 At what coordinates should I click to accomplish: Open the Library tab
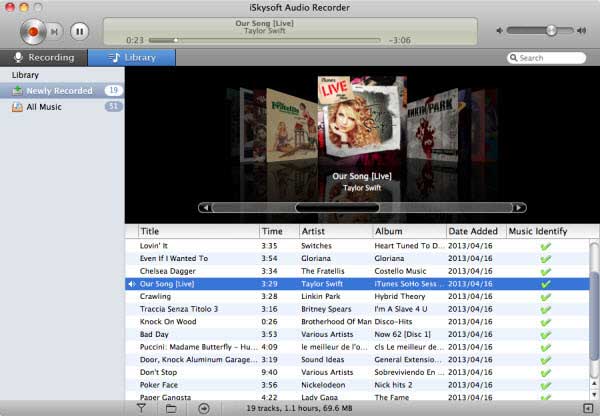(132, 57)
